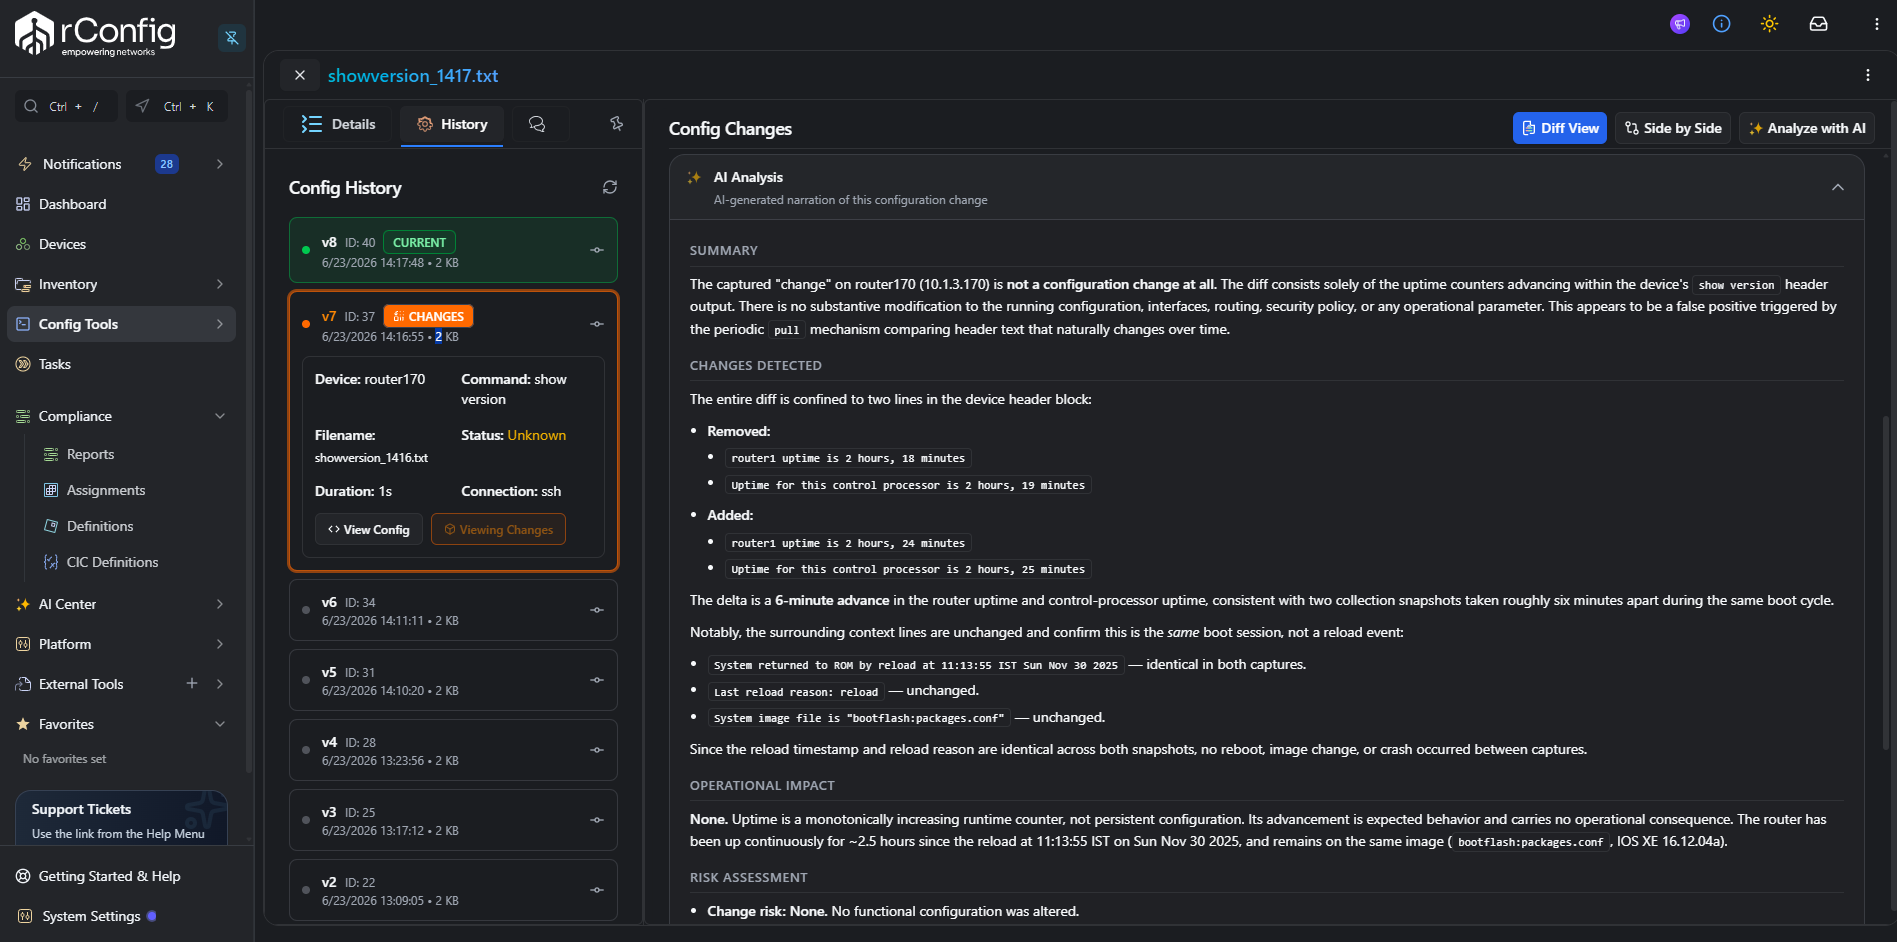This screenshot has height=942, width=1897.
Task: Open Compliance Assignments
Action: [x=105, y=490]
